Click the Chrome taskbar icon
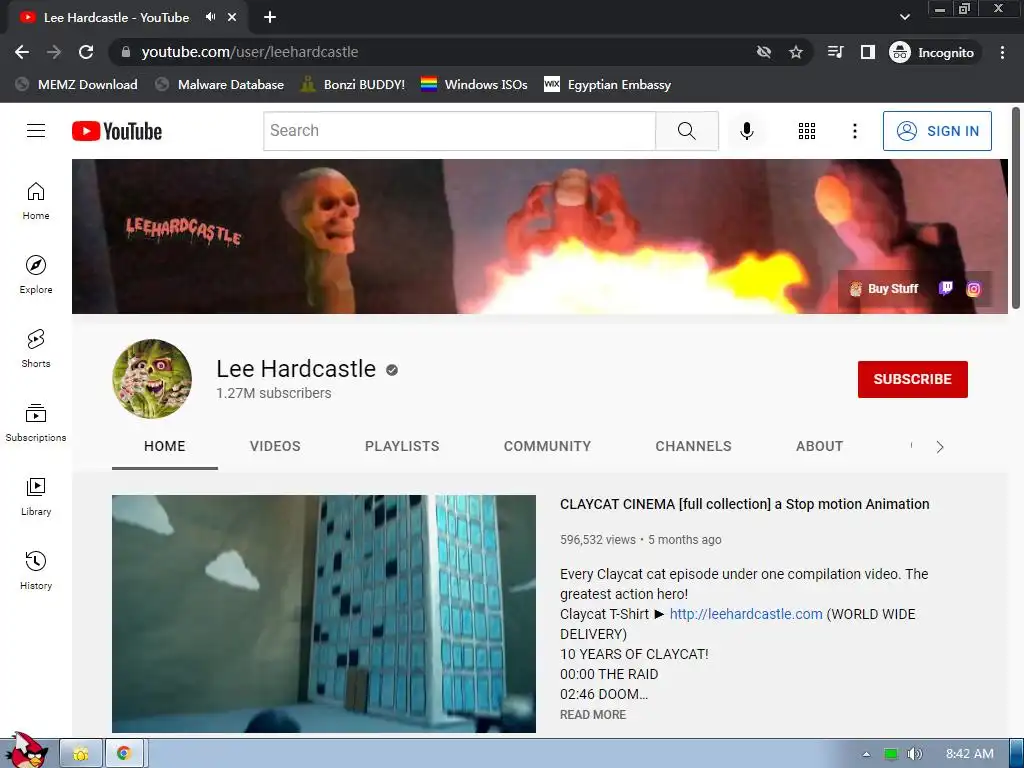 point(123,754)
